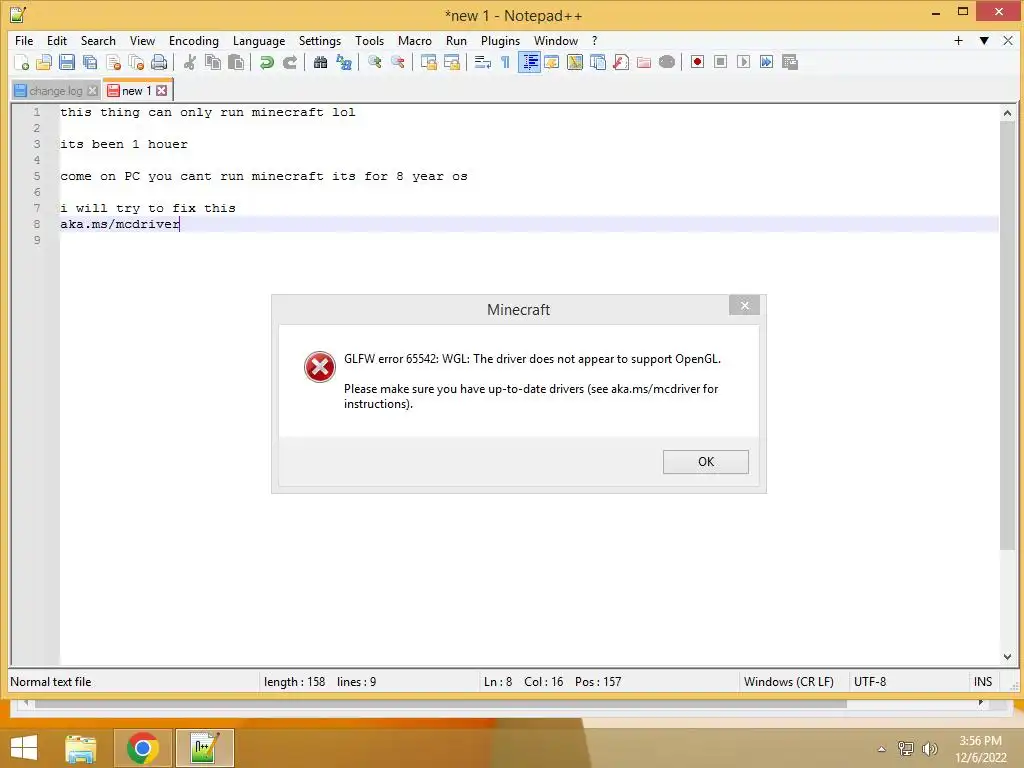Click the Close document toolbar icon
This screenshot has height=768, width=1024.
pos(113,62)
